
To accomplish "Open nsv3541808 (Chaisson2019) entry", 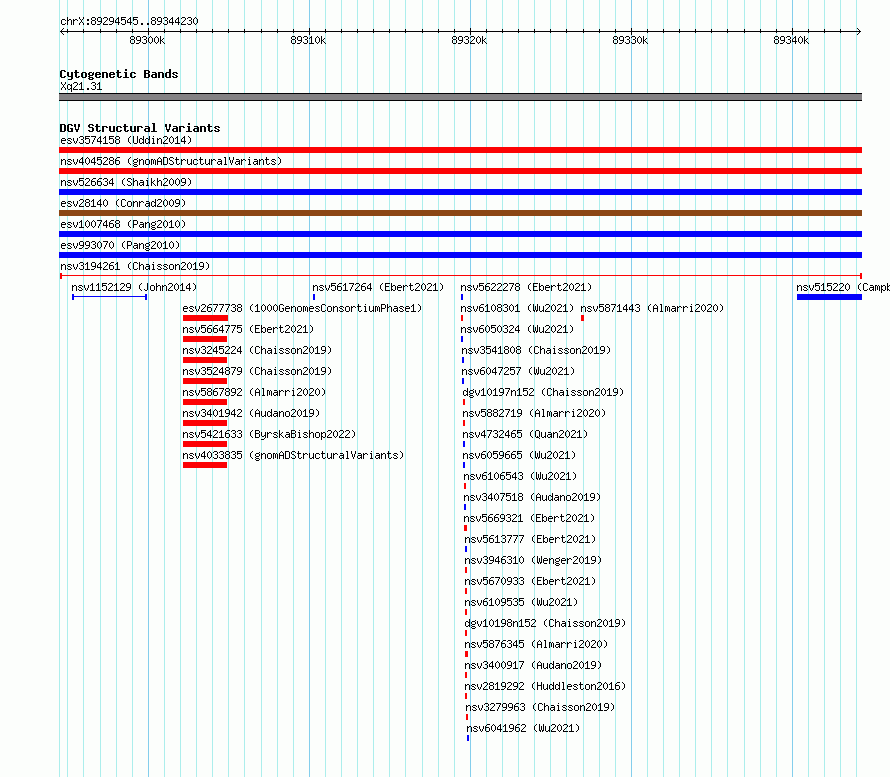I will pos(536,350).
